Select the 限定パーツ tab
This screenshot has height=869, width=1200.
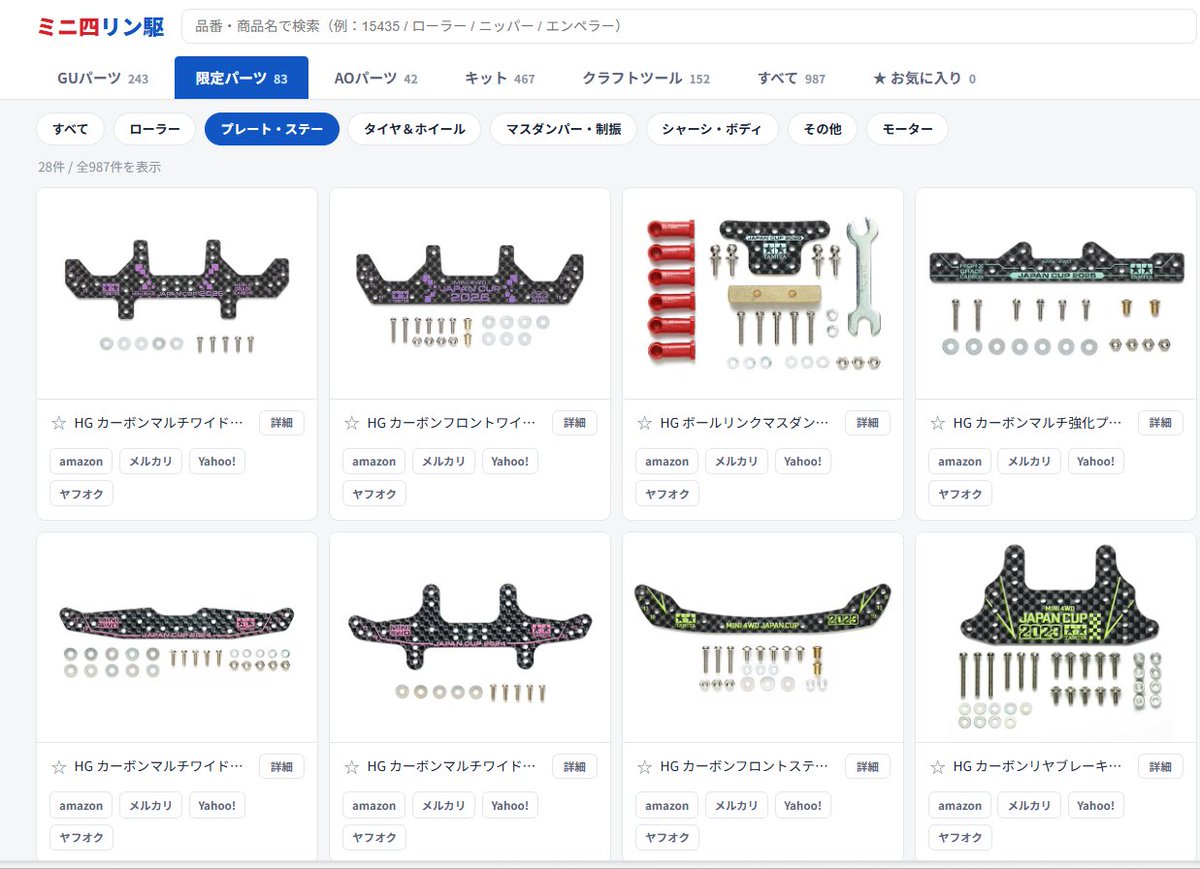pos(241,78)
